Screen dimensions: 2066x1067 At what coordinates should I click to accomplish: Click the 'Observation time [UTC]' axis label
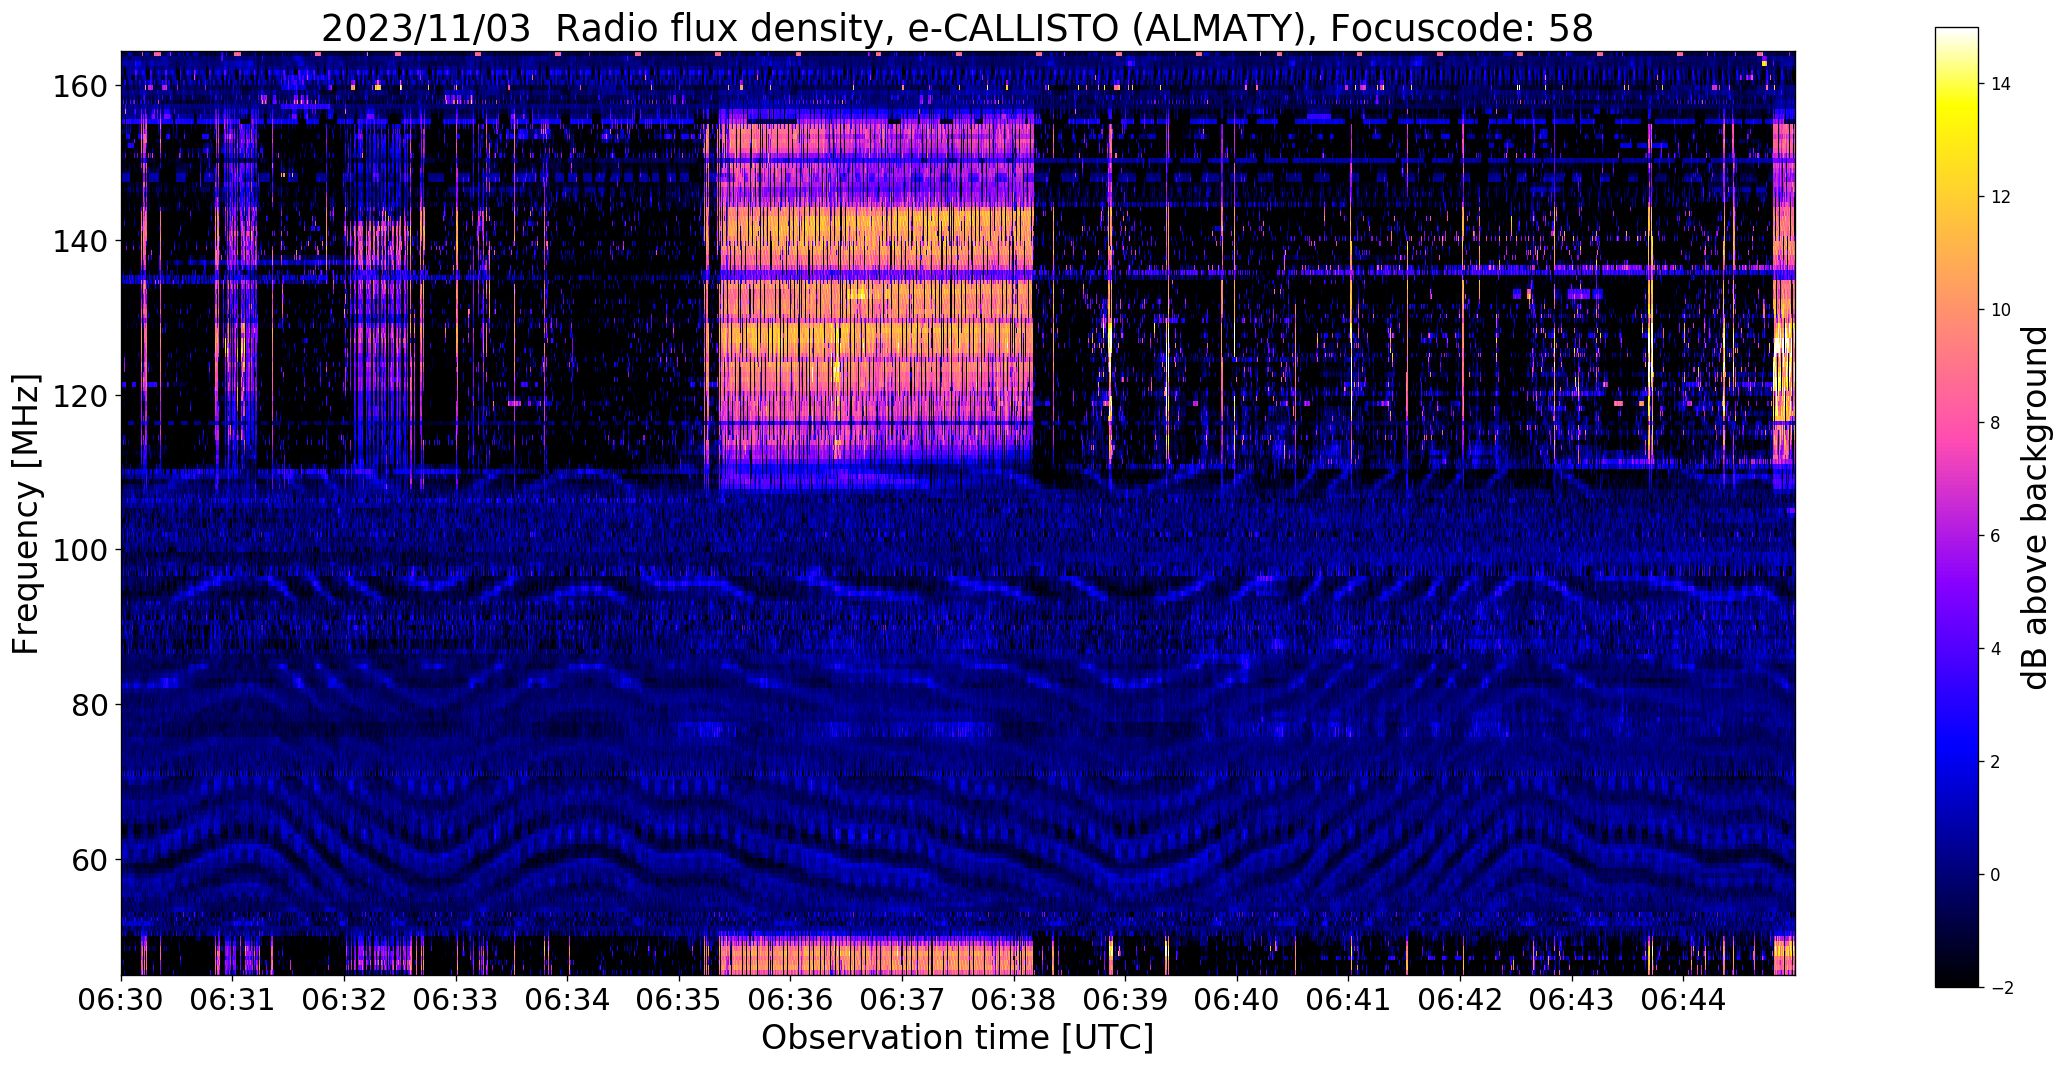pyautogui.click(x=957, y=1038)
